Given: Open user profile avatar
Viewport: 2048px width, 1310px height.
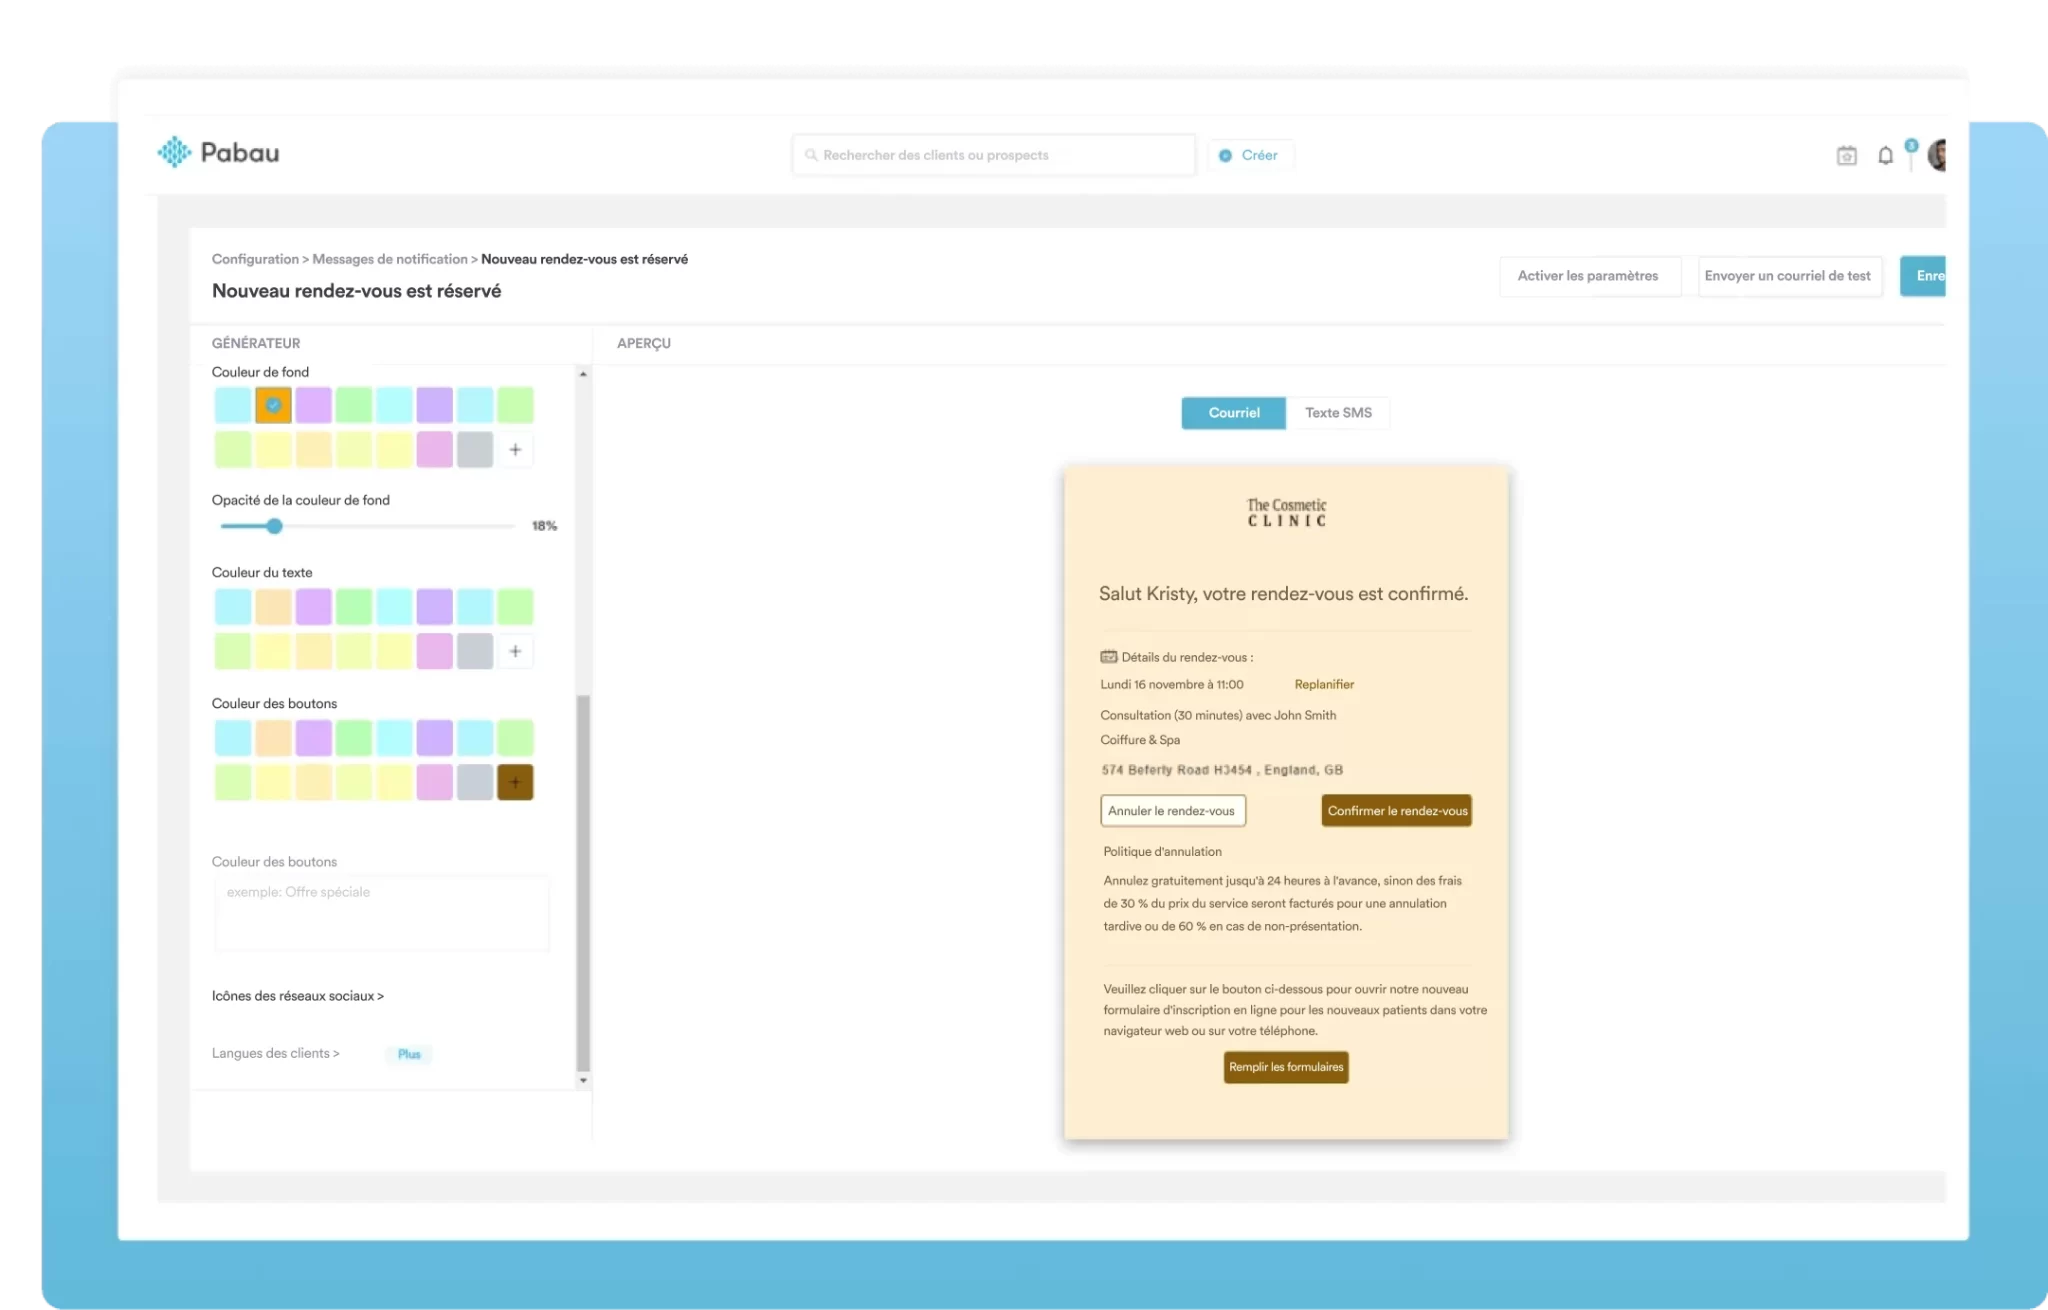Looking at the screenshot, I should [1937, 156].
